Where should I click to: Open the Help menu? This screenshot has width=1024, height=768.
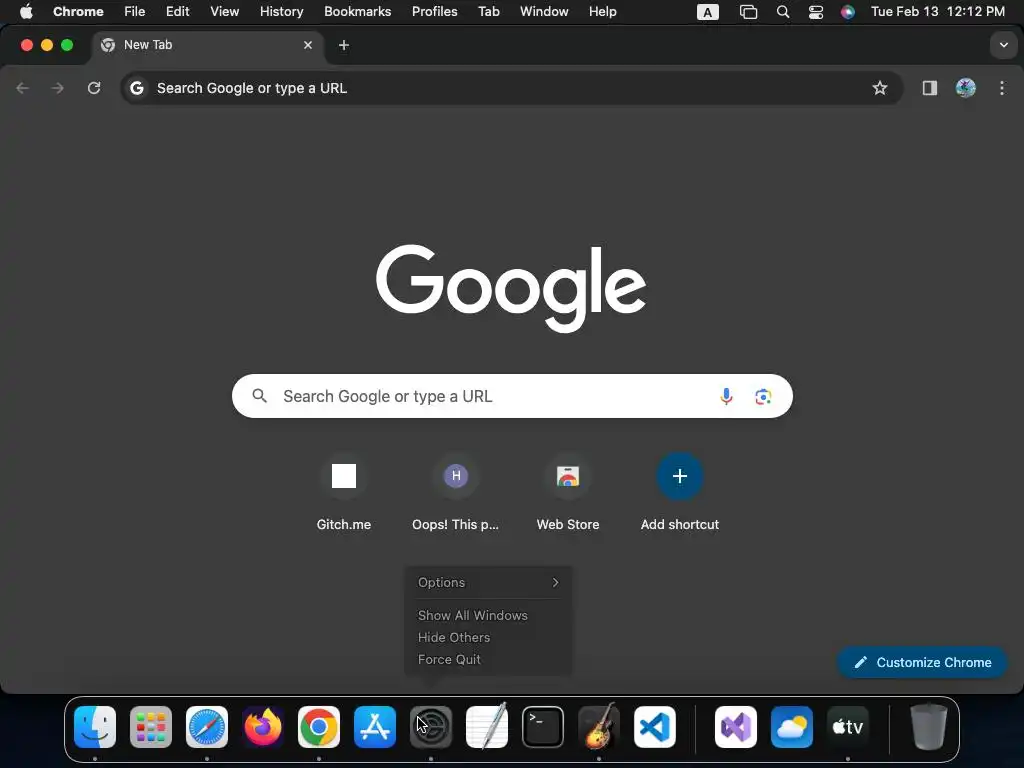click(602, 12)
